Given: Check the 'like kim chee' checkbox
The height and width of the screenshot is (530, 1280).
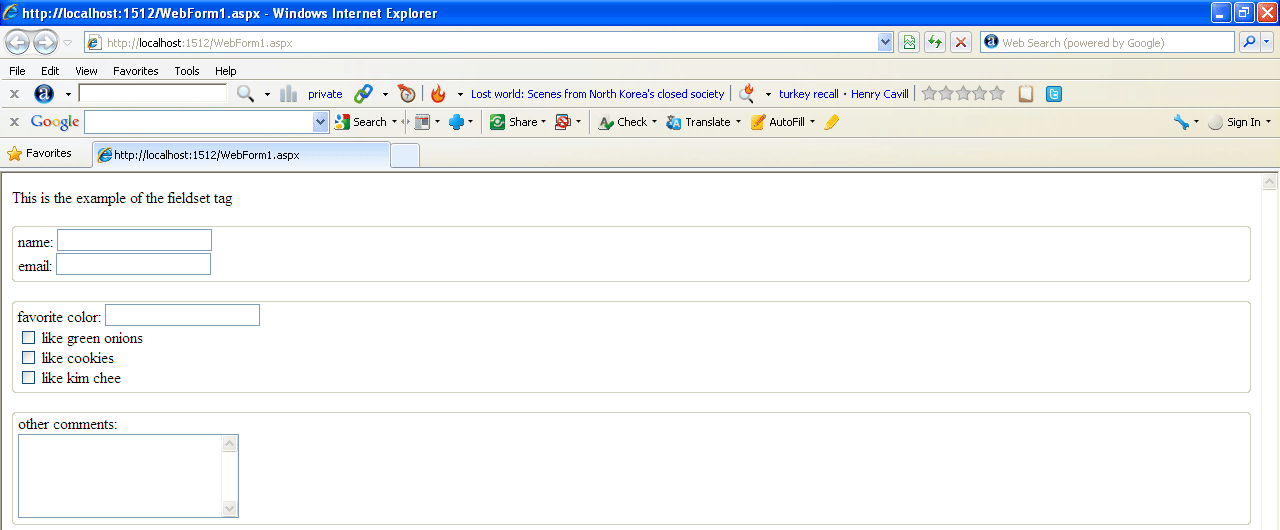Looking at the screenshot, I should pyautogui.click(x=28, y=378).
